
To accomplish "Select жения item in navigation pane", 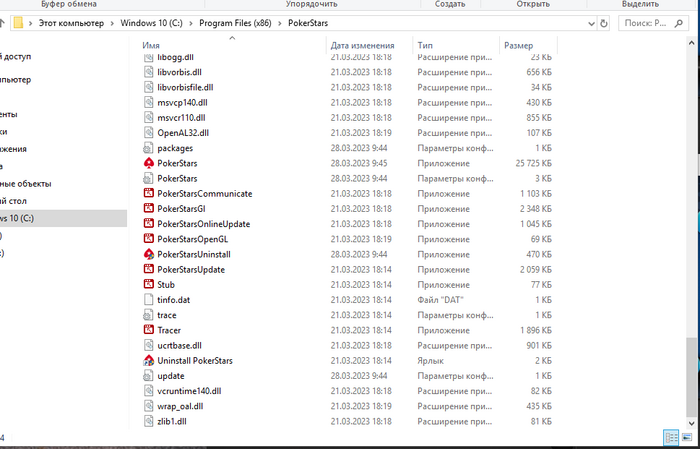I will point(13,149).
